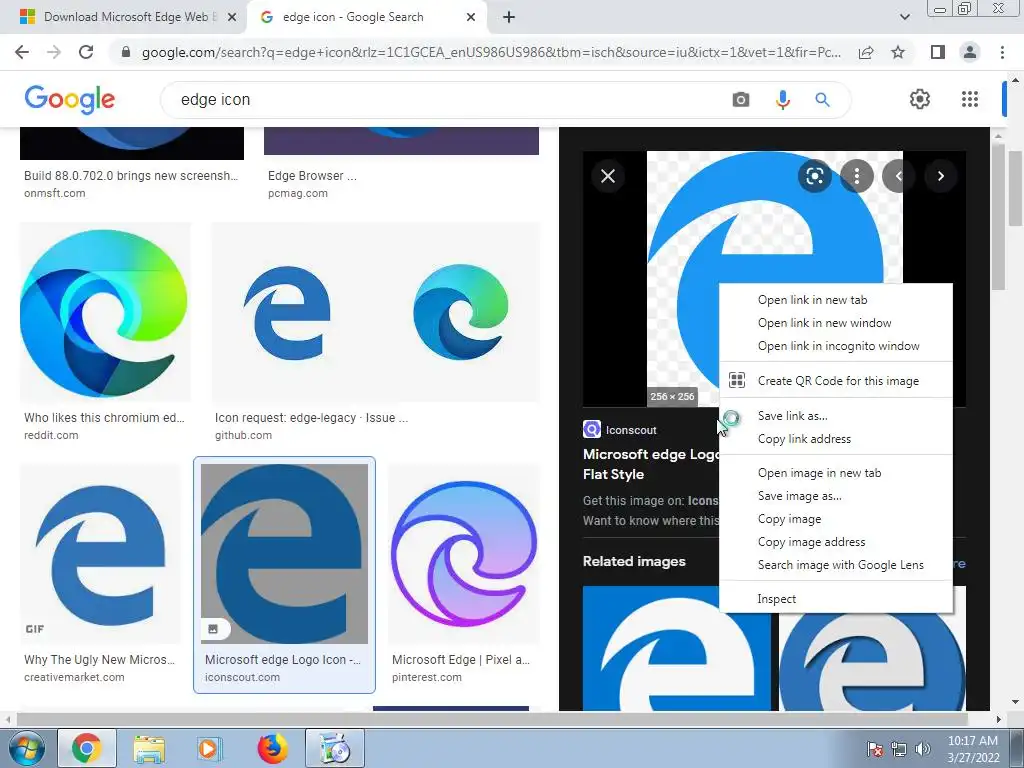Click the first related Edge image
Viewport: 1024px width, 768px height.
[677, 648]
